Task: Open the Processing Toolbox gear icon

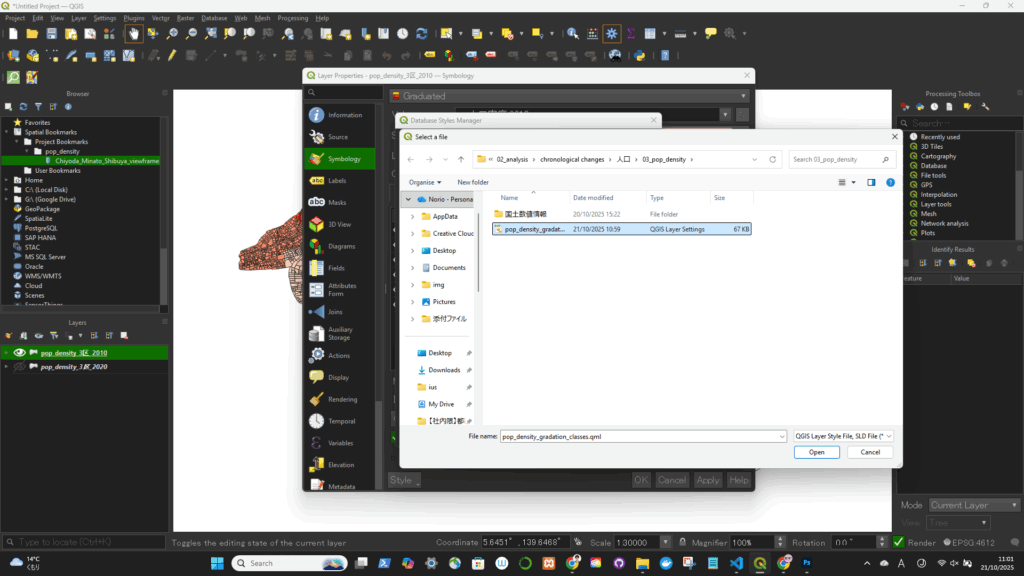Action: [x=611, y=33]
